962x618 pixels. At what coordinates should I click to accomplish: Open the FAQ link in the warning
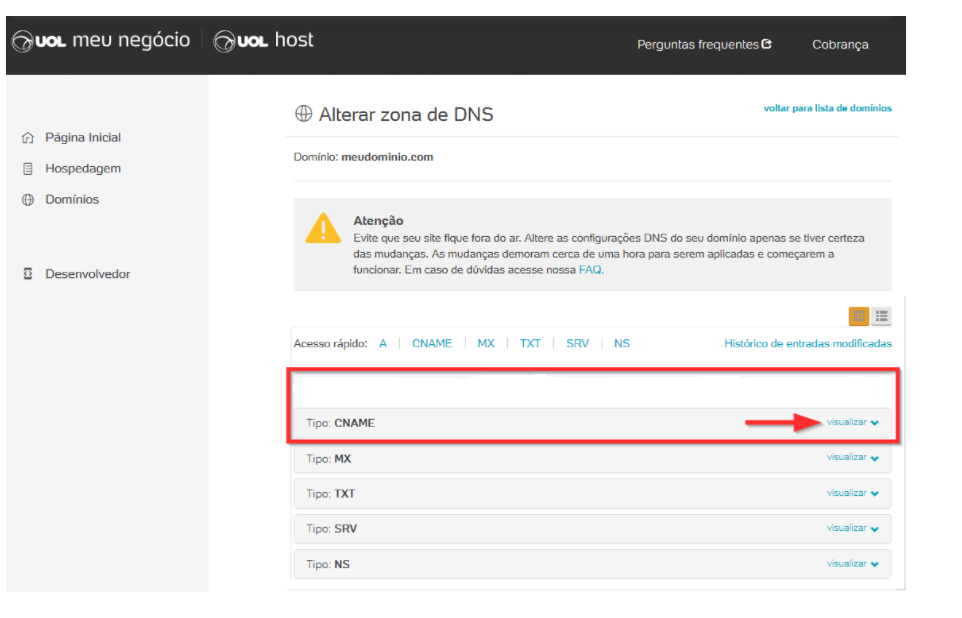tap(591, 270)
